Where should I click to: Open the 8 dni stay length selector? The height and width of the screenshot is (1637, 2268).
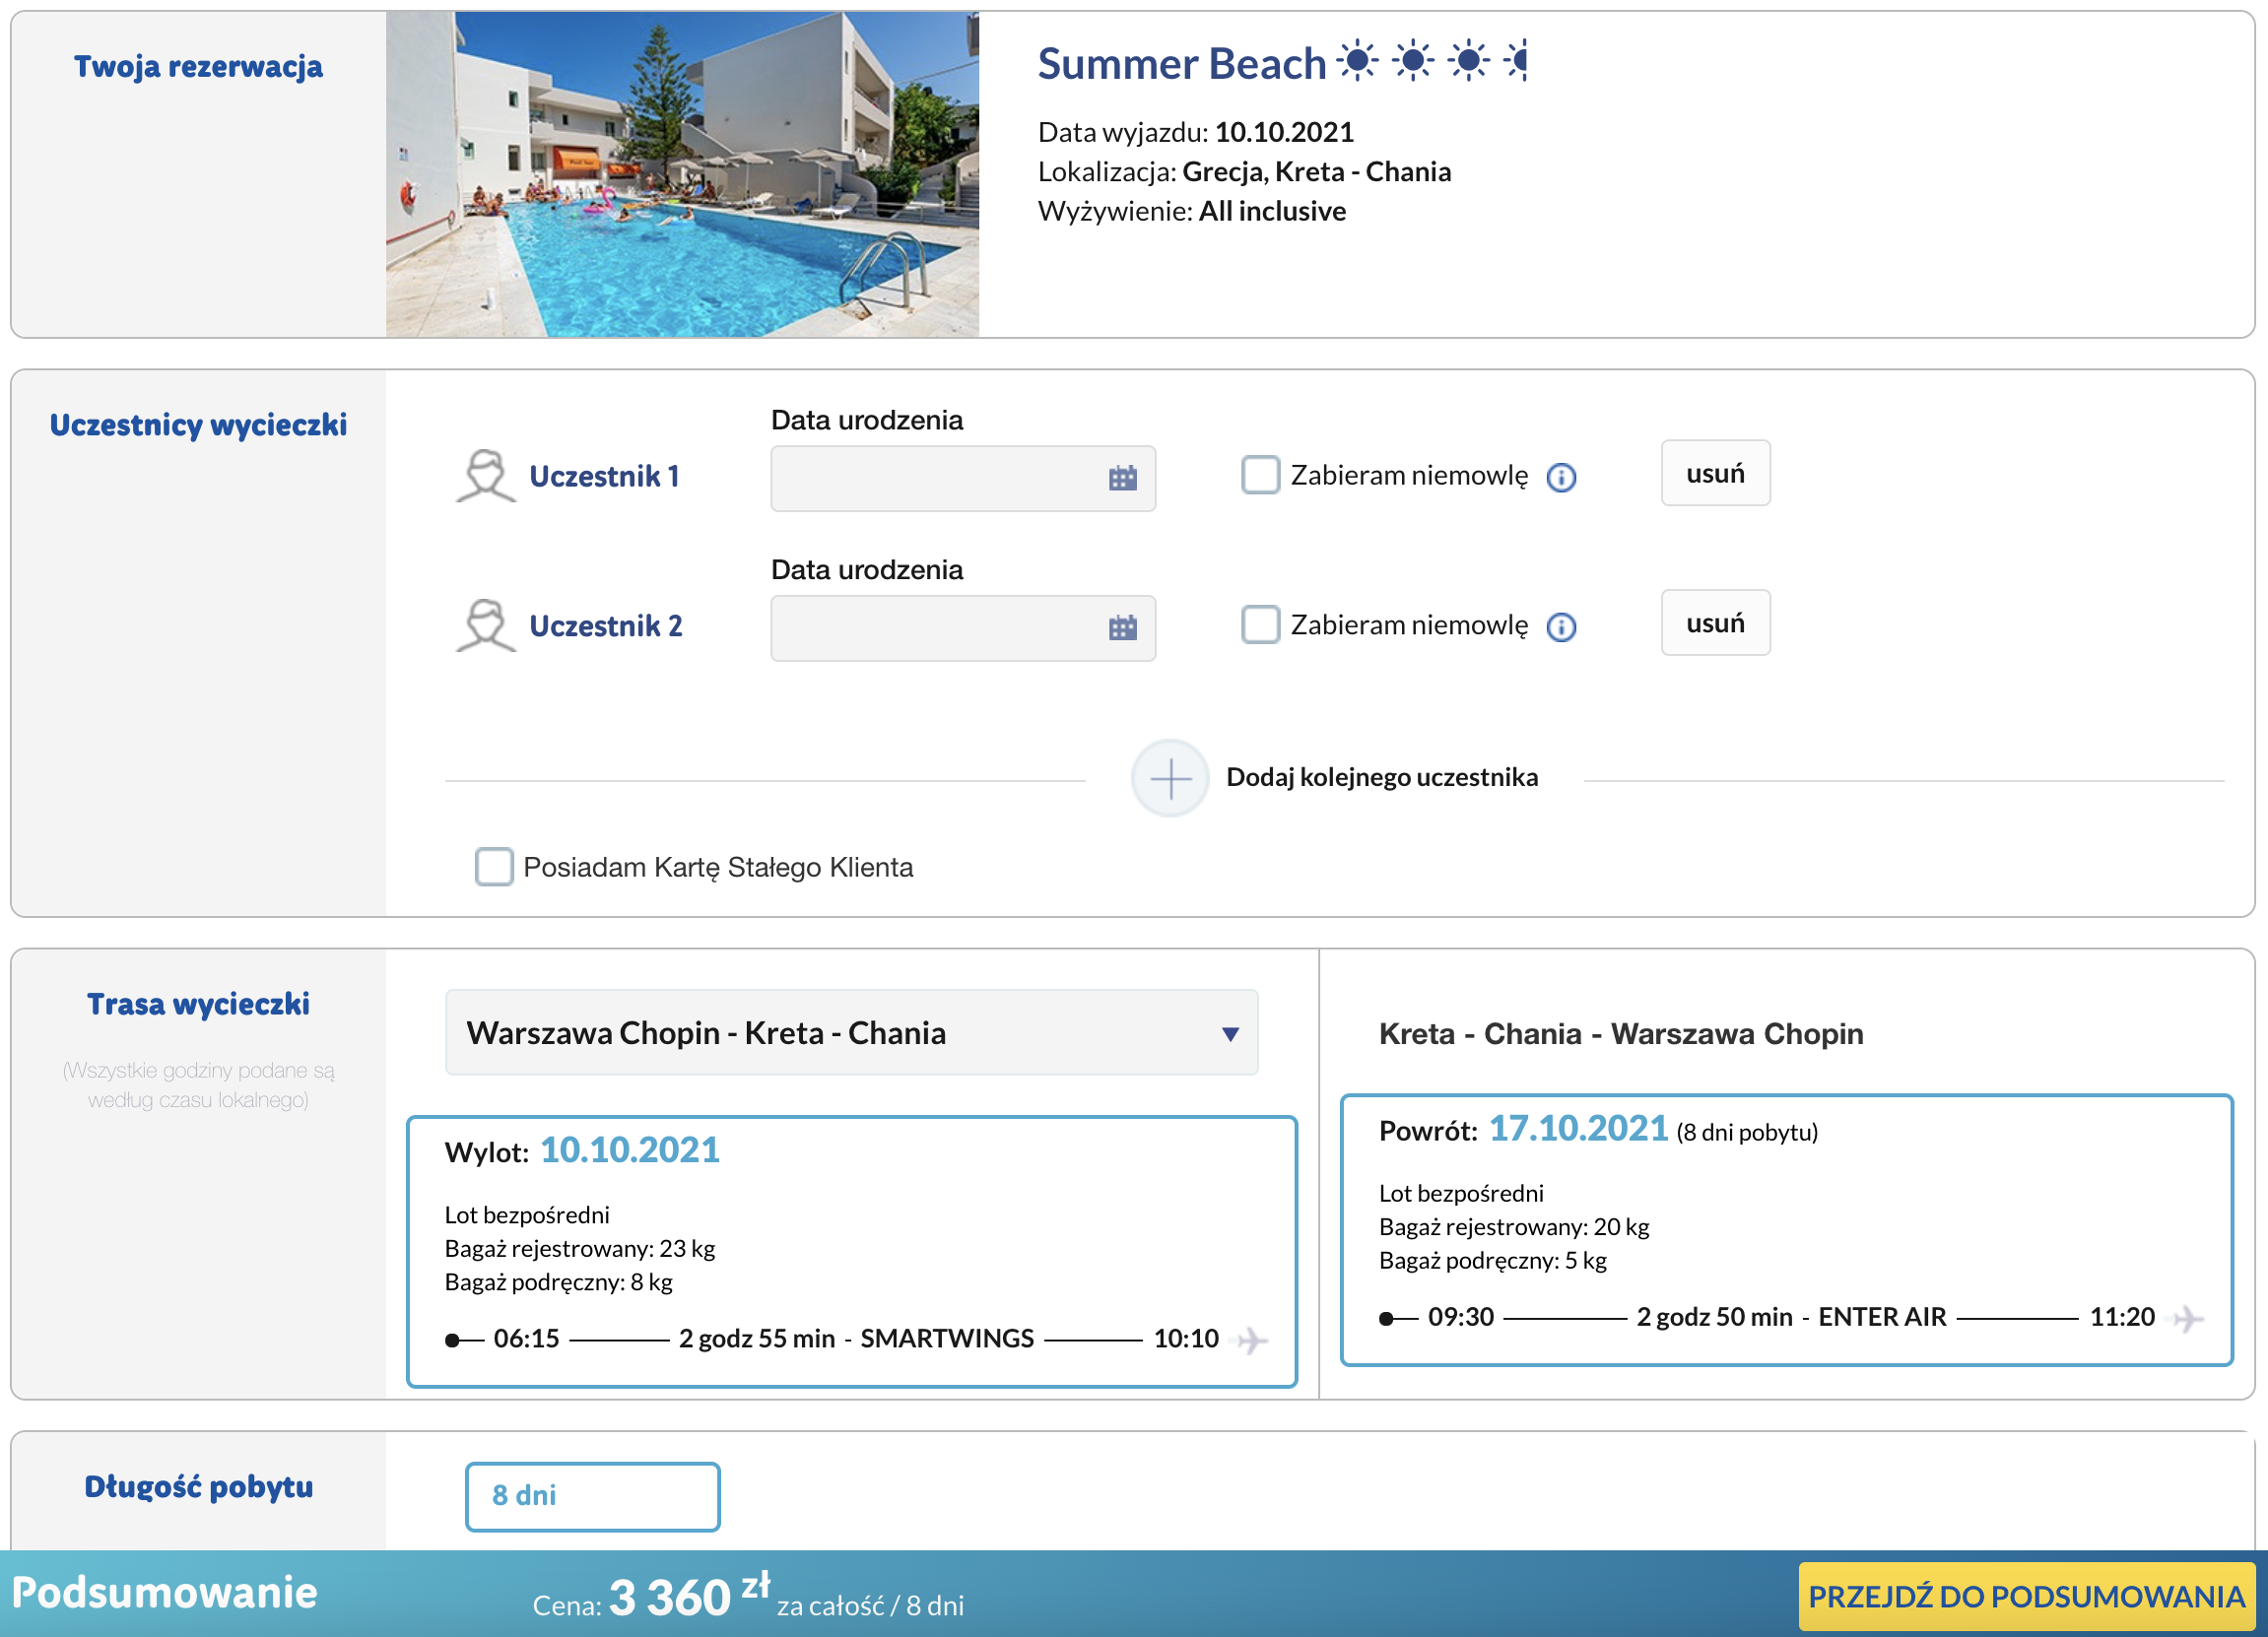click(x=592, y=1496)
